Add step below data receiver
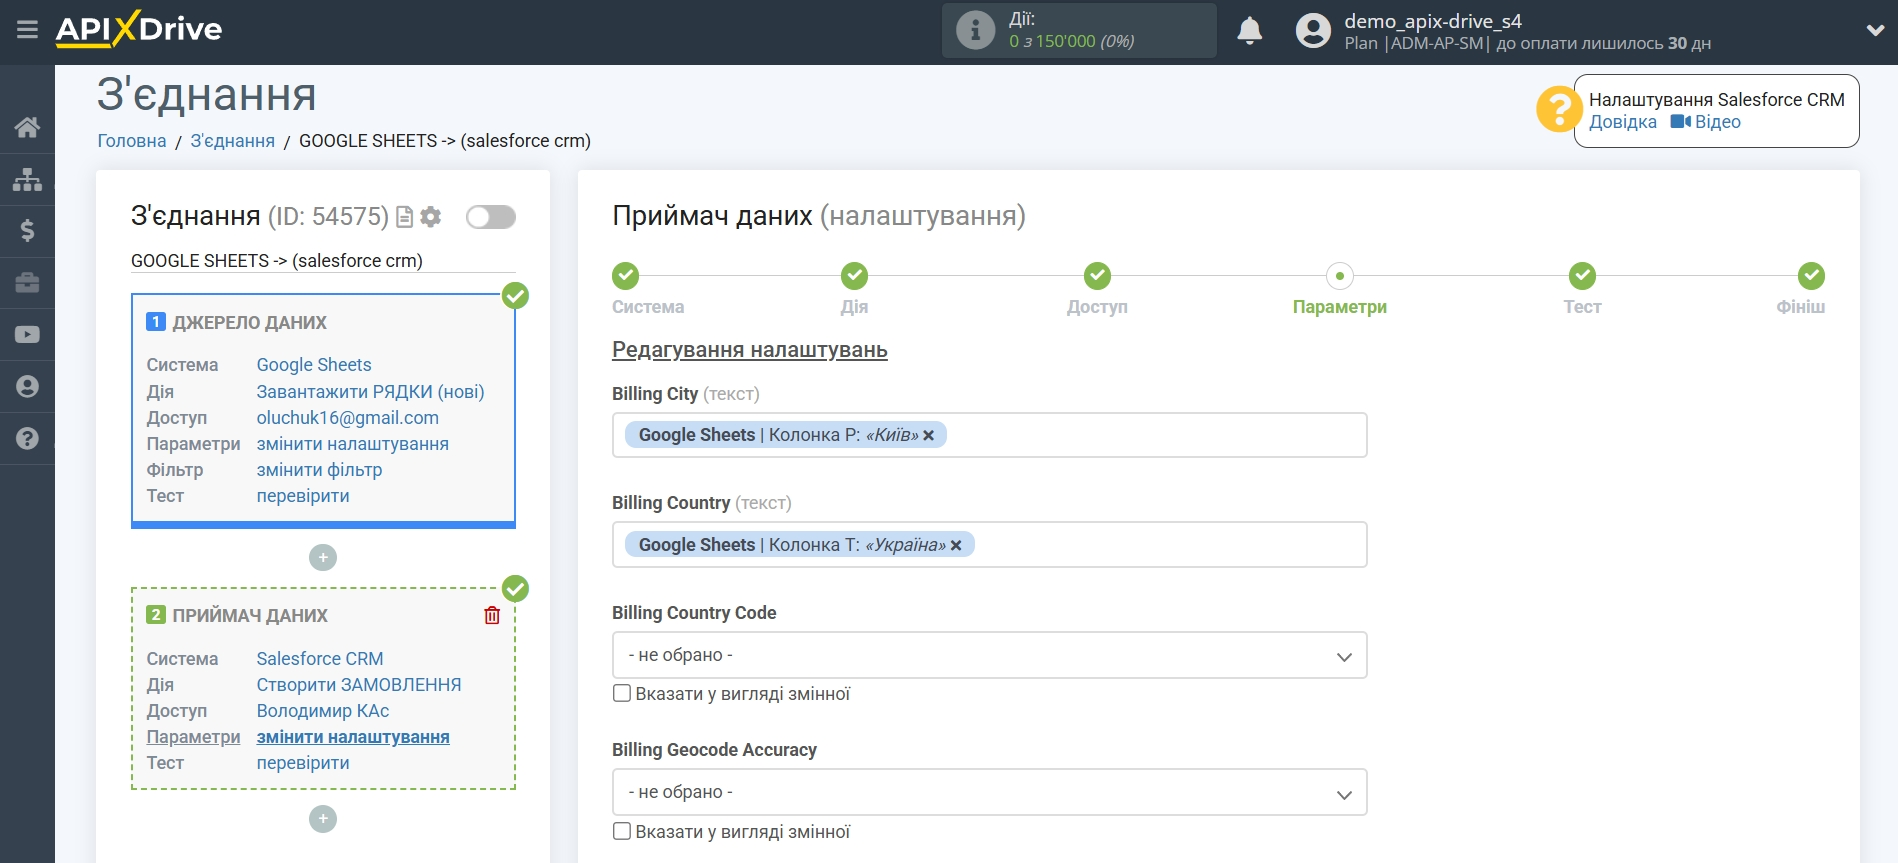Image resolution: width=1898 pixels, height=863 pixels. coord(323,819)
